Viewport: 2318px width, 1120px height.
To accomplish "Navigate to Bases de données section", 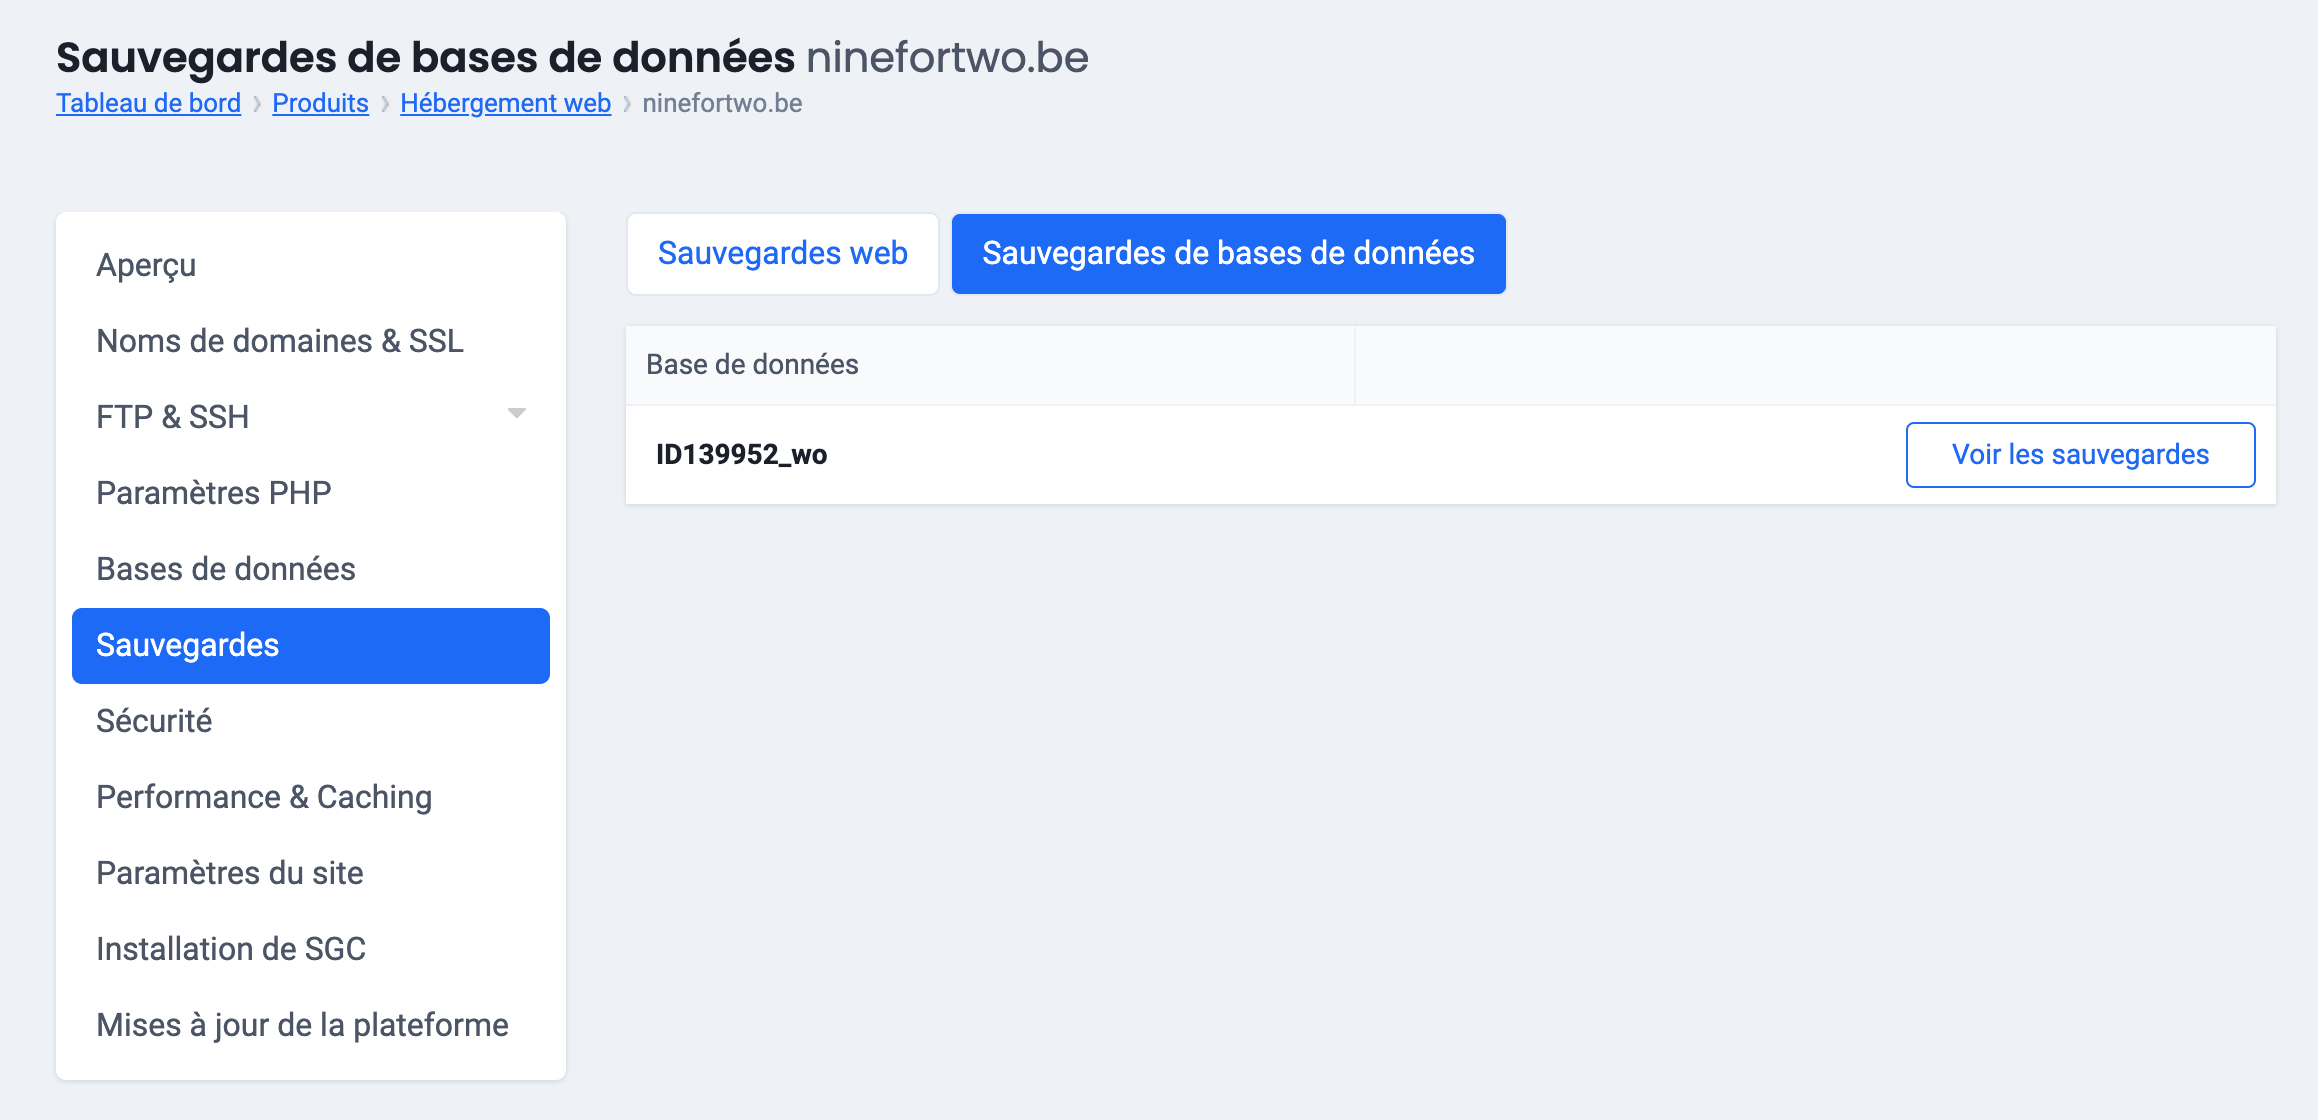I will [x=226, y=569].
